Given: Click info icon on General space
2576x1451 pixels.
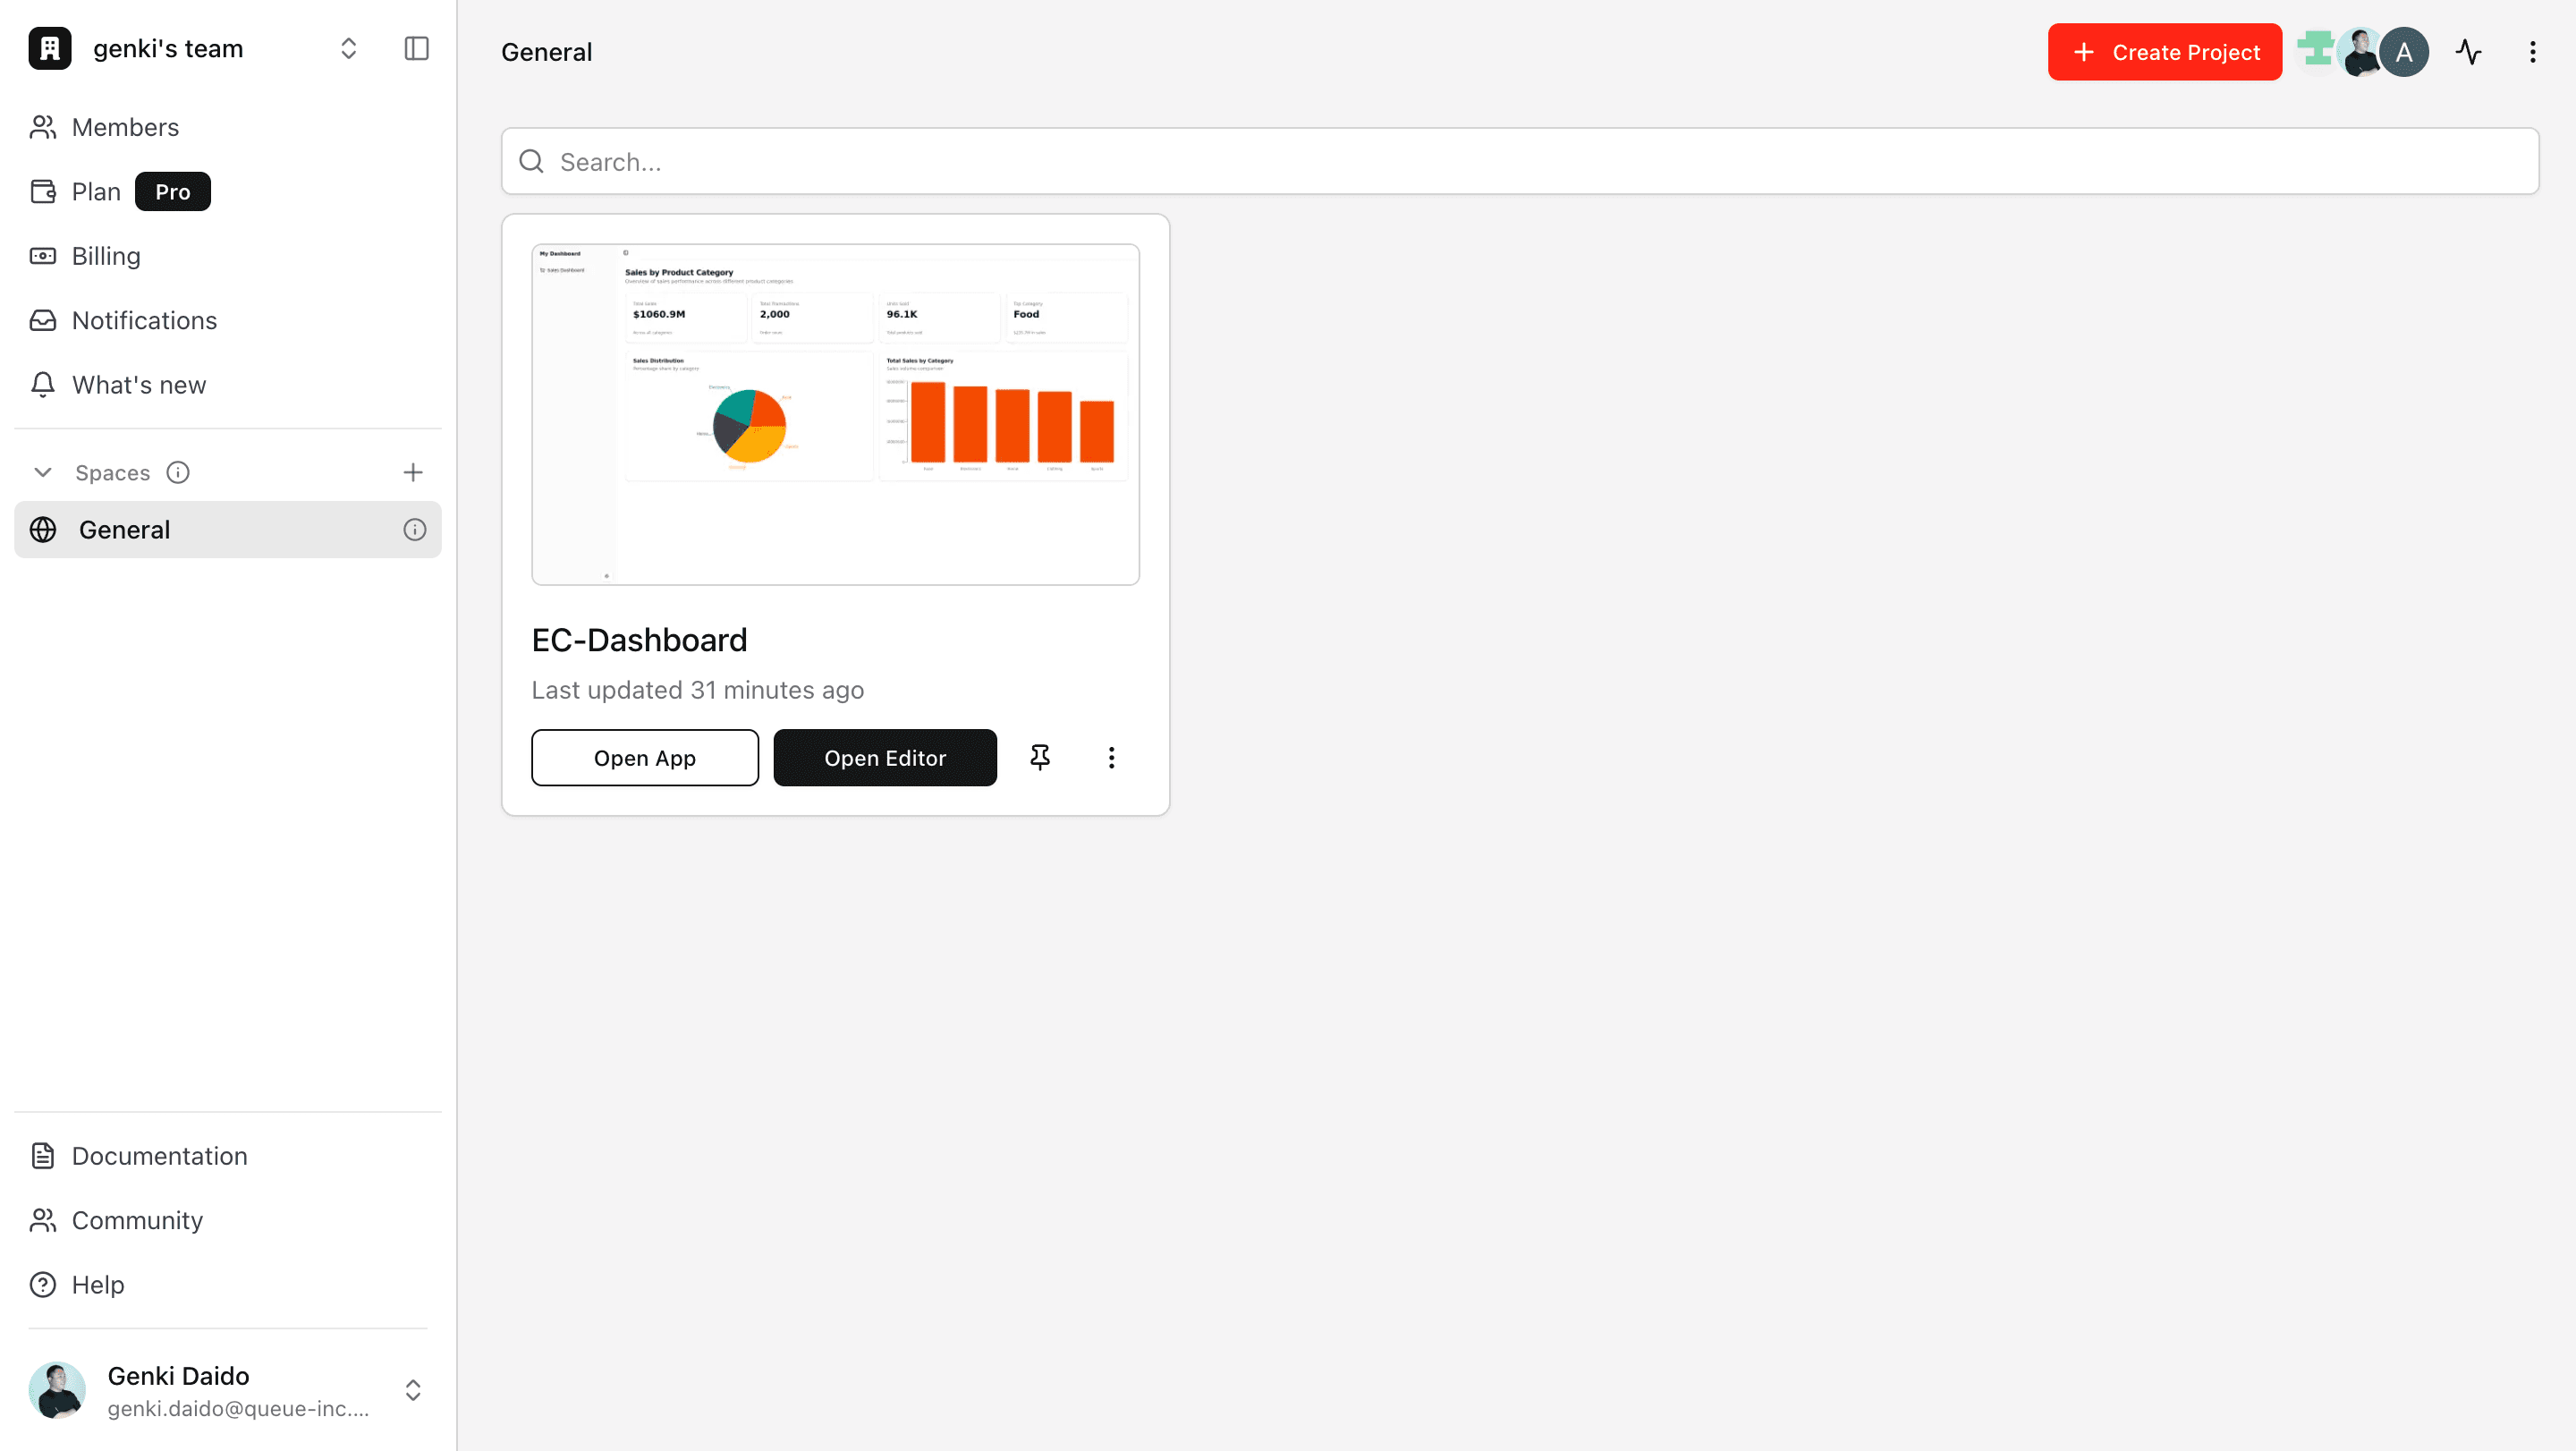Looking at the screenshot, I should point(414,530).
